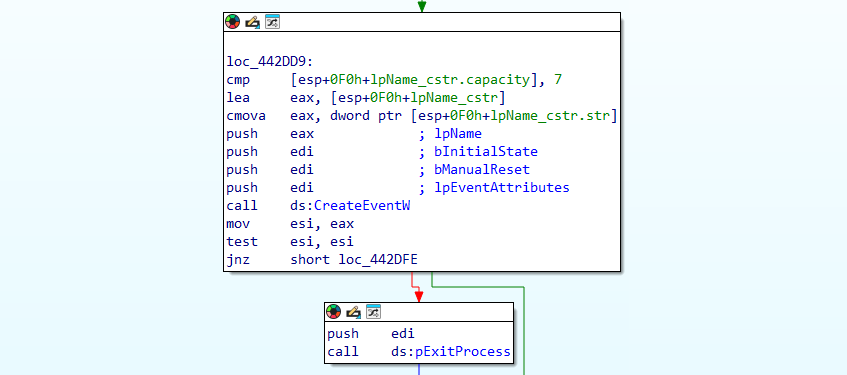Select lpName_cstr.str in cmova line
Screen dimensions: 847x375
tap(551, 116)
